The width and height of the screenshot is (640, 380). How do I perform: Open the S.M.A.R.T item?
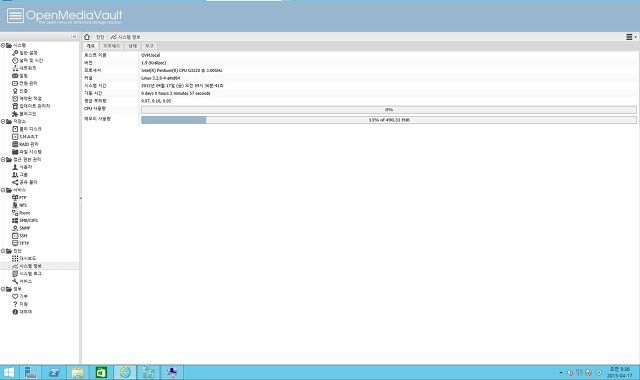[25, 137]
